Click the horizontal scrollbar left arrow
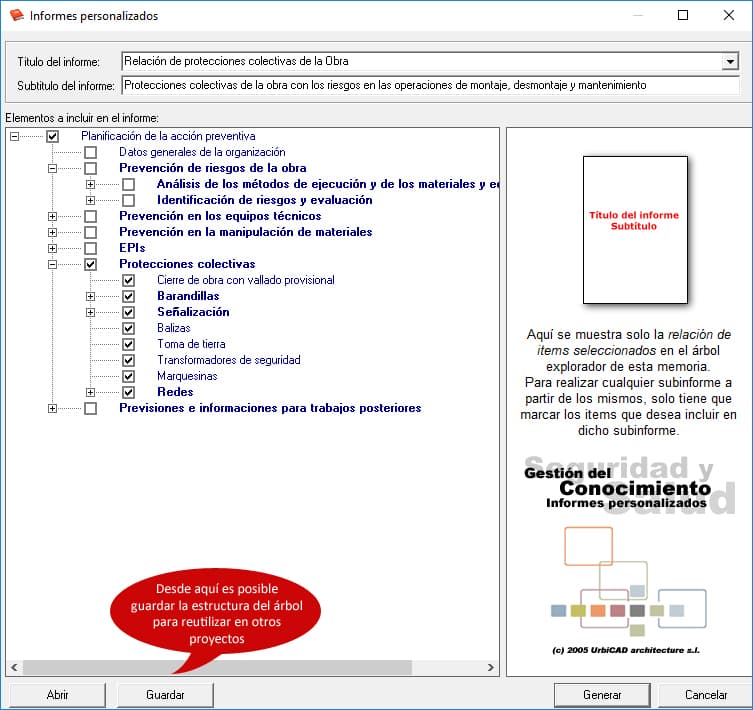The width and height of the screenshot is (753, 710). point(14,667)
